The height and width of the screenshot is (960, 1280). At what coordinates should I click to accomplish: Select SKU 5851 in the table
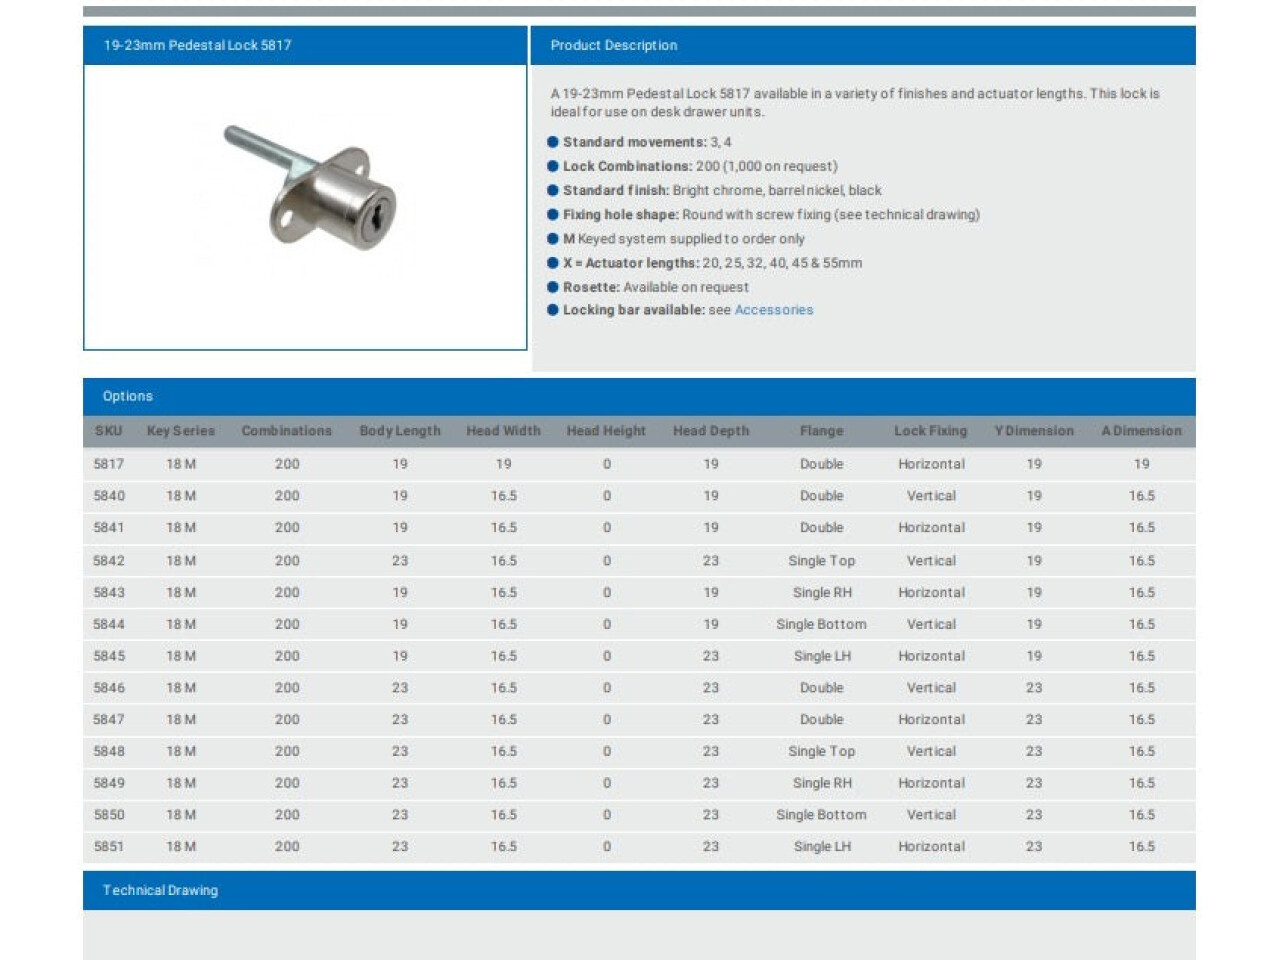109,847
